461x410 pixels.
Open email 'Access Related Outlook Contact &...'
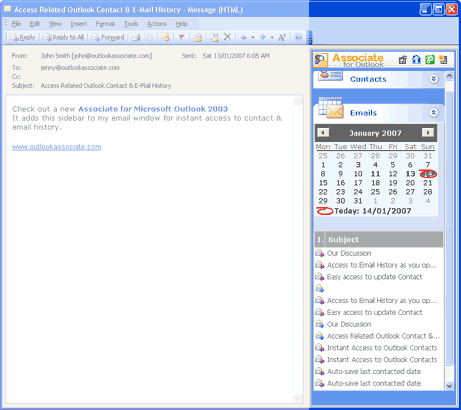379,336
